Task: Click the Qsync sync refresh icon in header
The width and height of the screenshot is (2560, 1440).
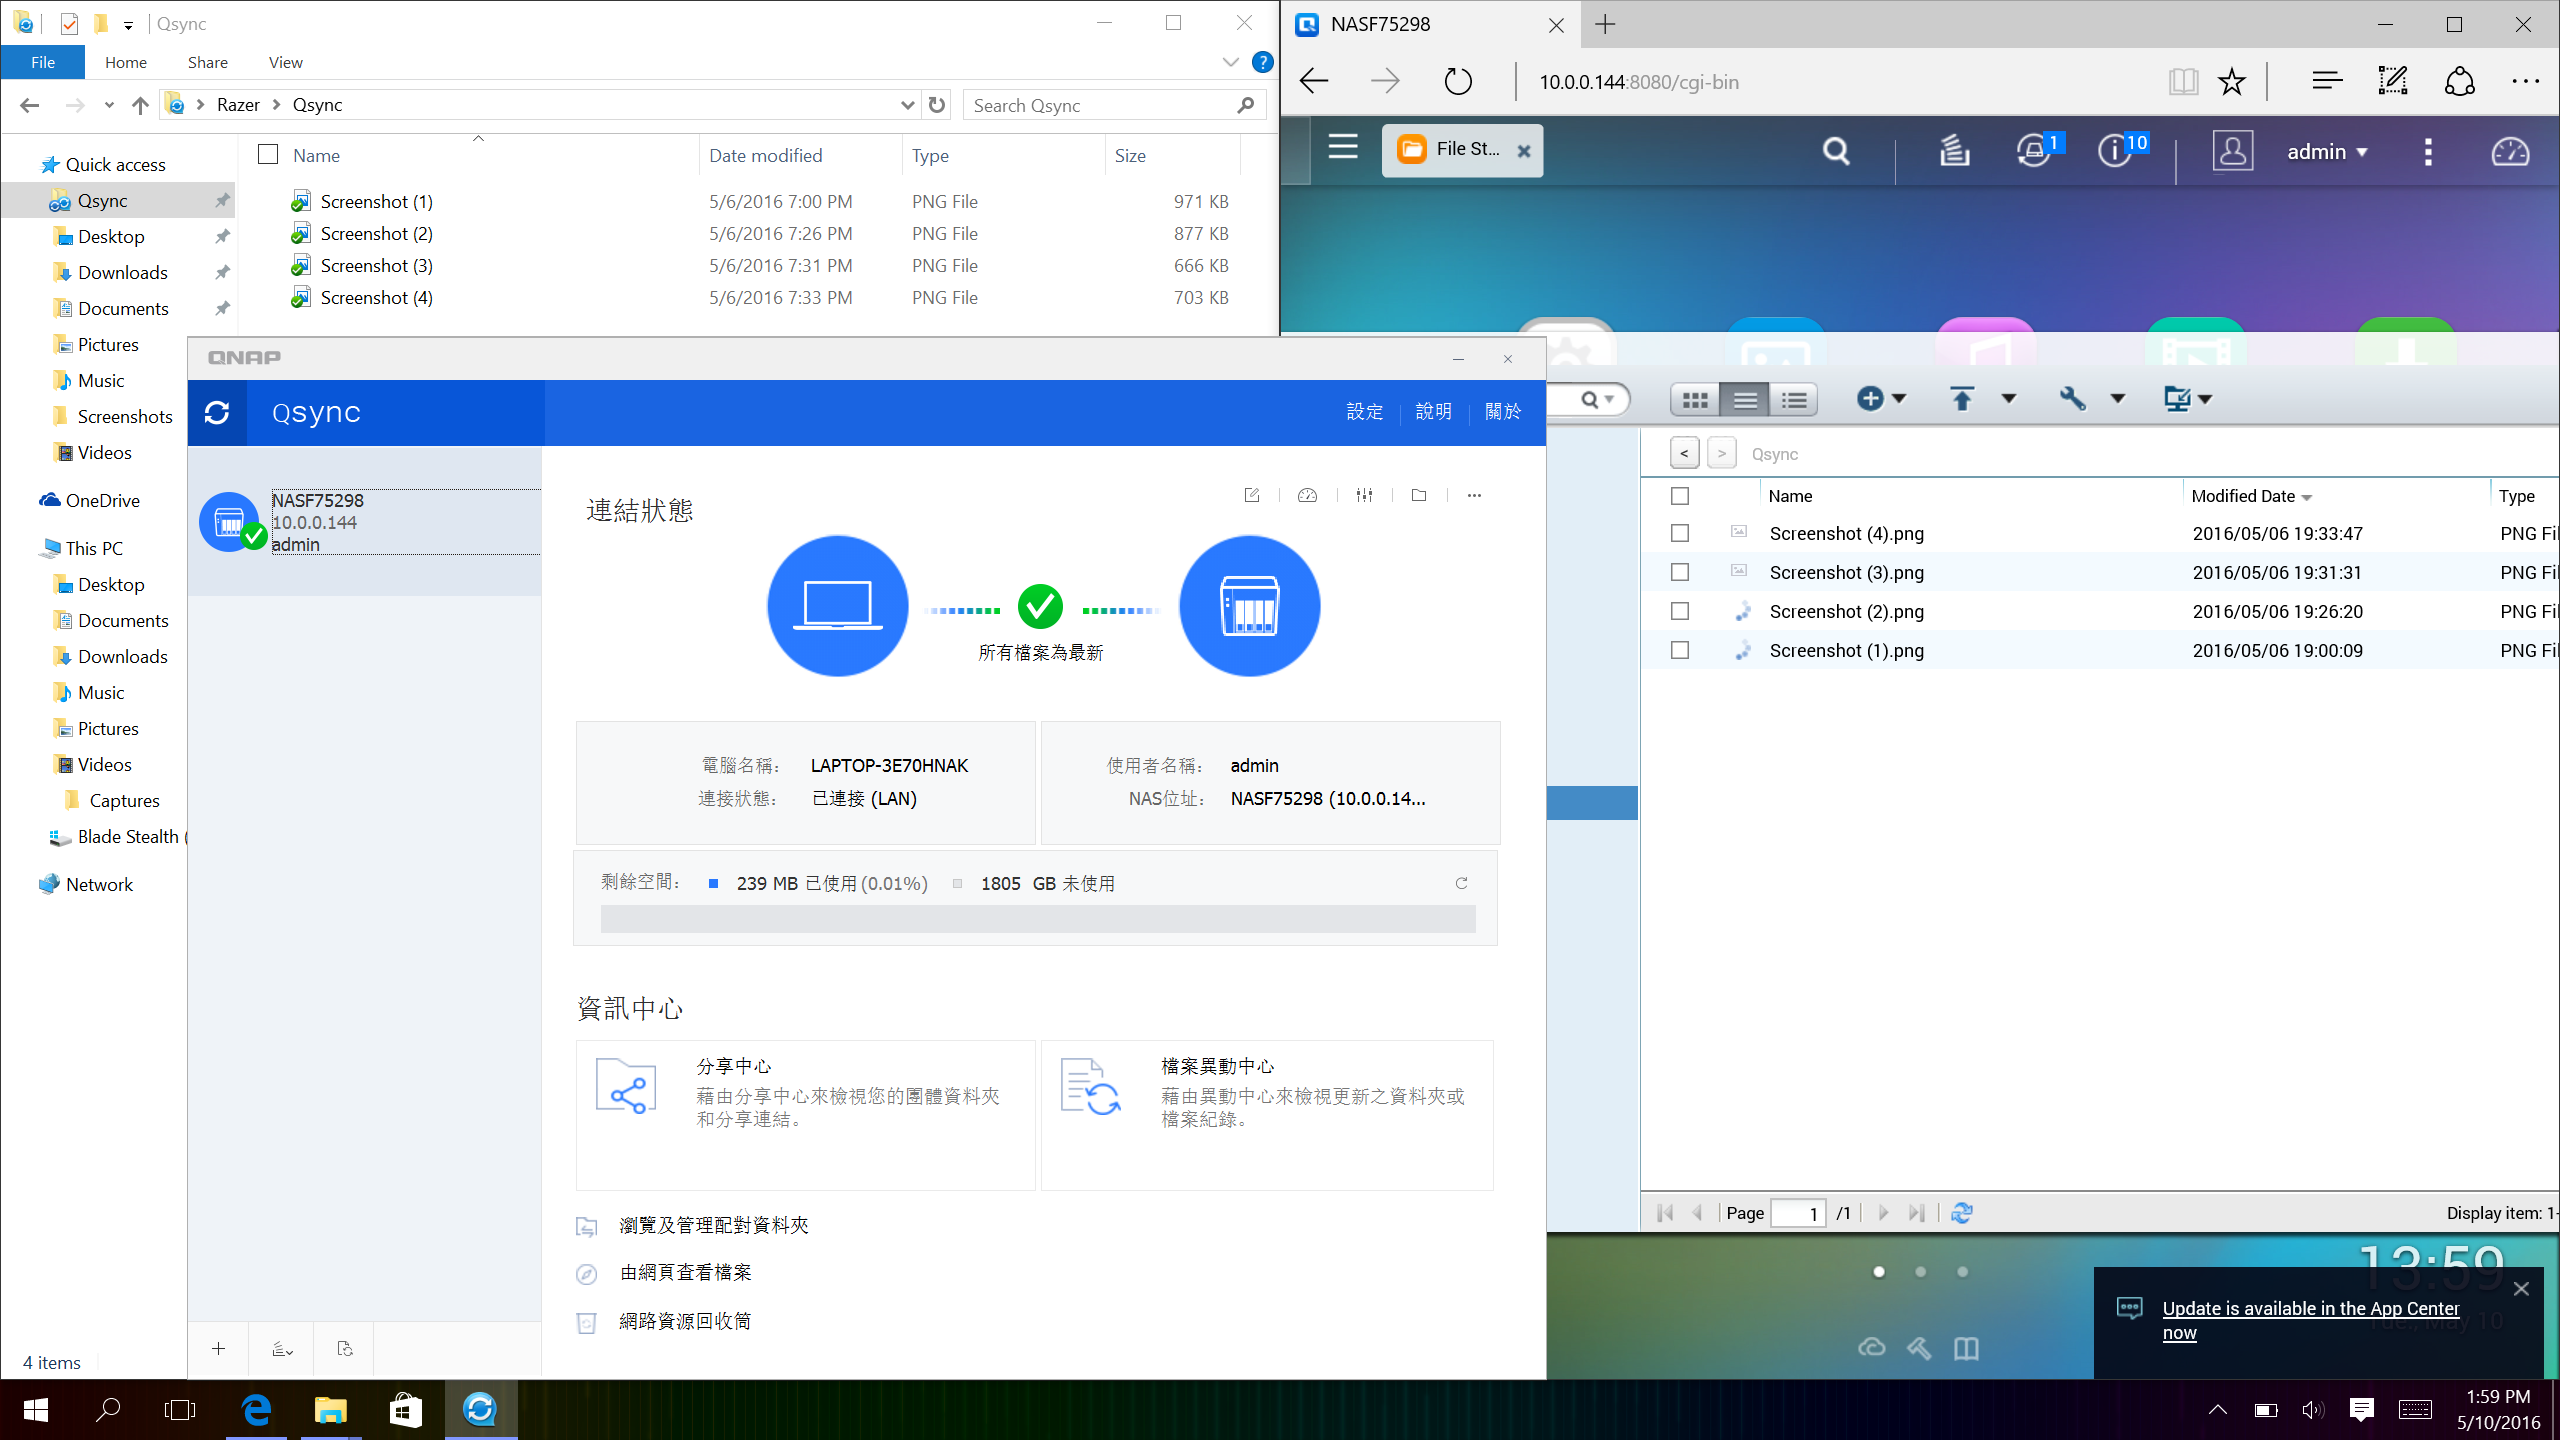Action: tap(217, 412)
